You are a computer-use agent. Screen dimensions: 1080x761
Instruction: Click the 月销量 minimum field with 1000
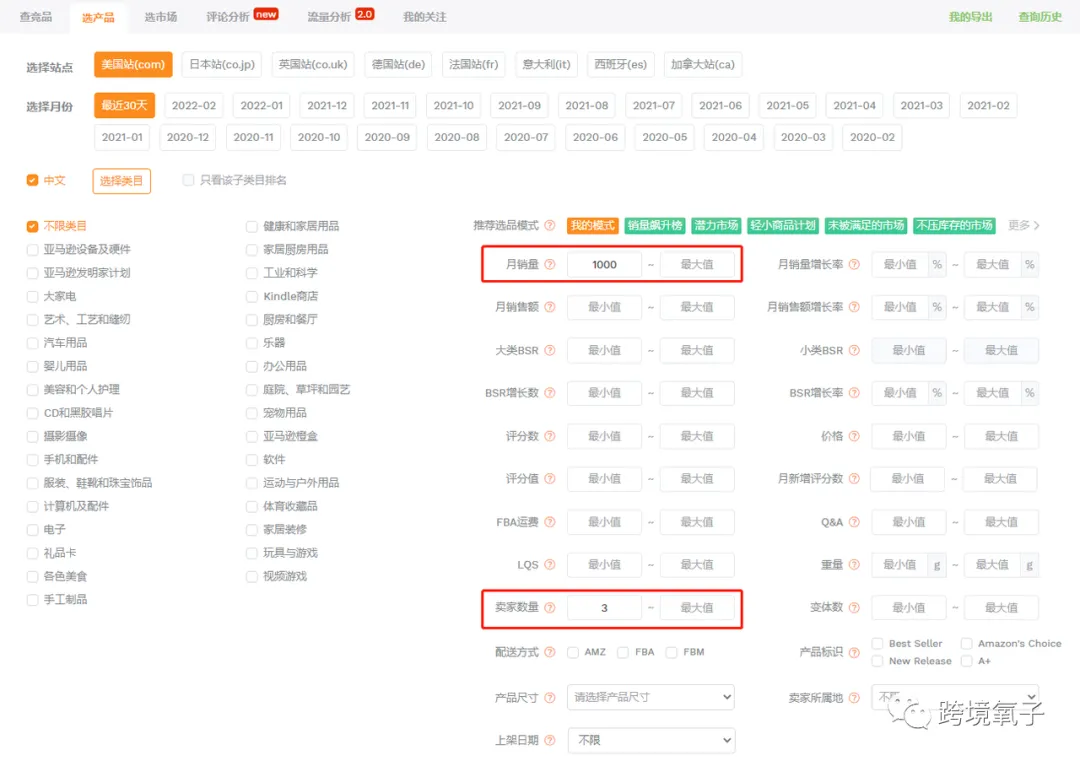tap(604, 264)
